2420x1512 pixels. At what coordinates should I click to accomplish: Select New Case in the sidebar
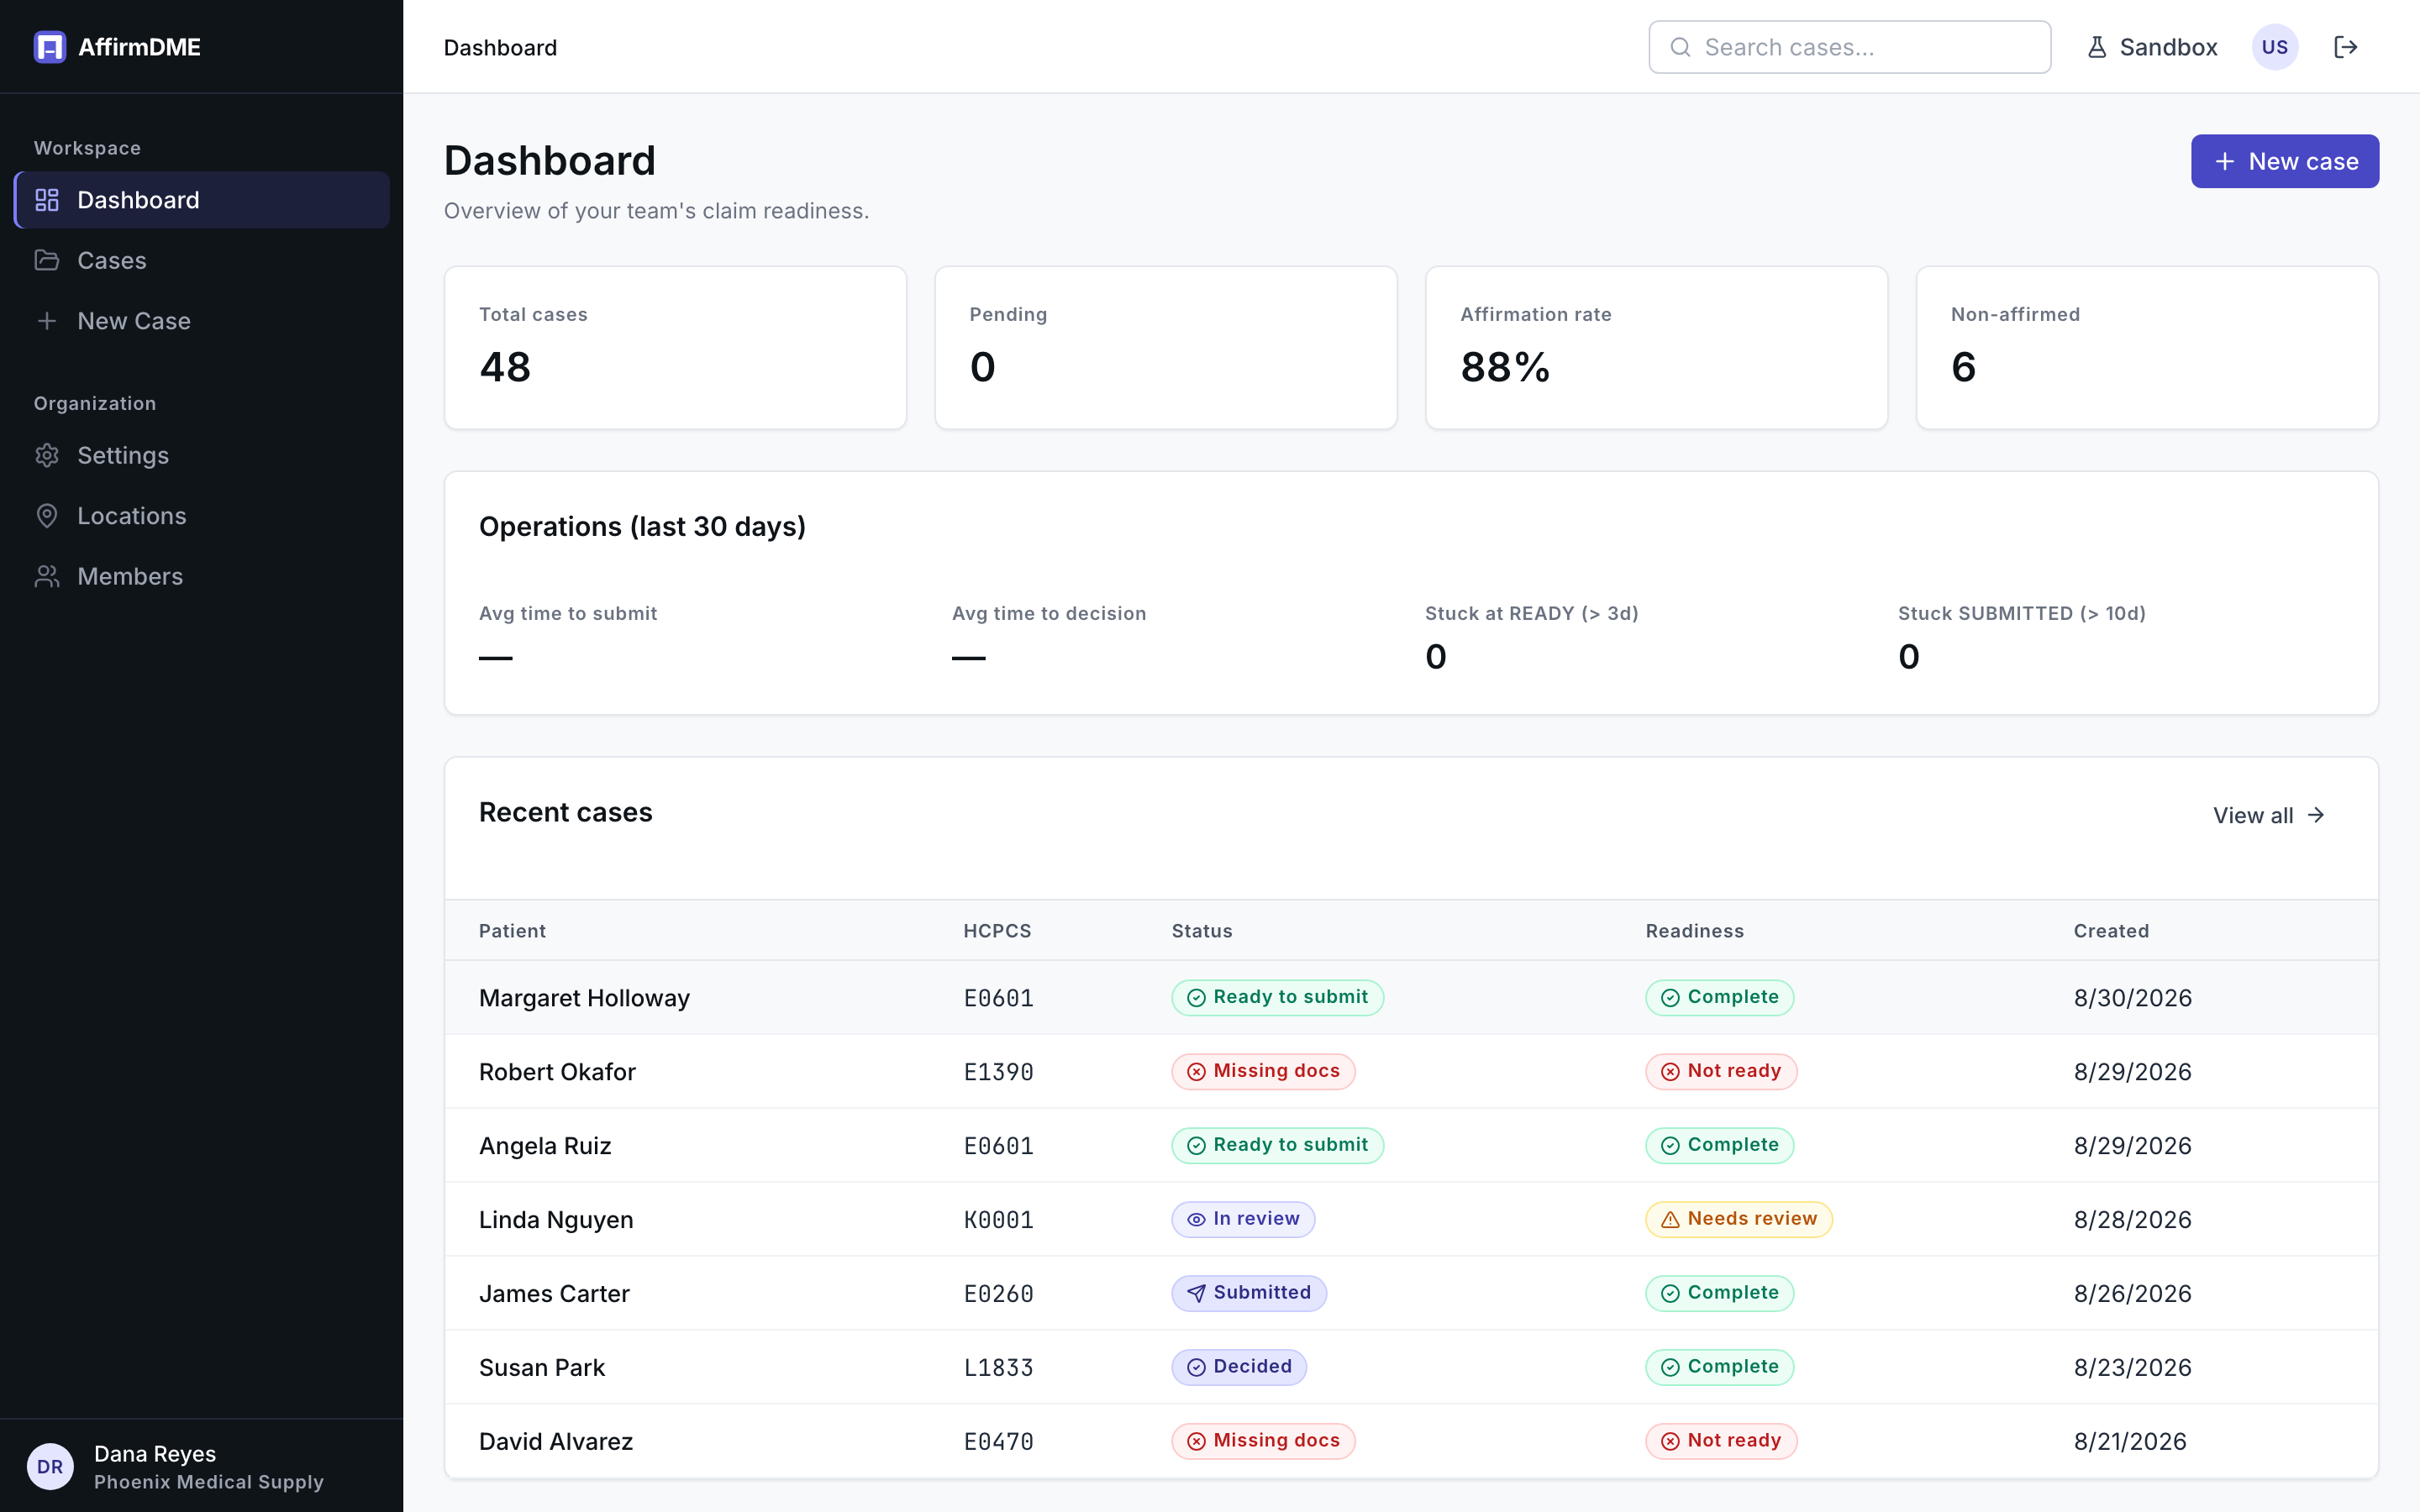(x=202, y=321)
